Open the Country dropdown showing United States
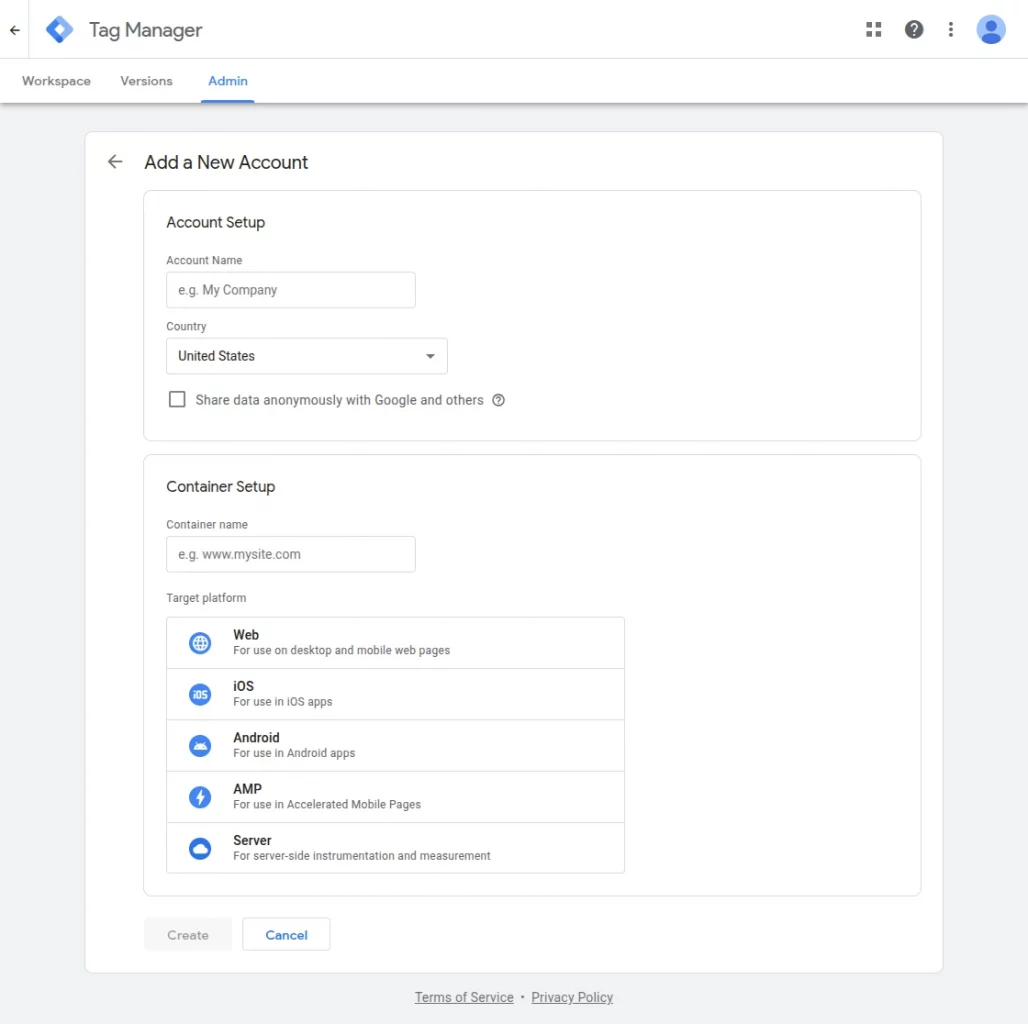Image resolution: width=1028 pixels, height=1024 pixels. click(307, 356)
